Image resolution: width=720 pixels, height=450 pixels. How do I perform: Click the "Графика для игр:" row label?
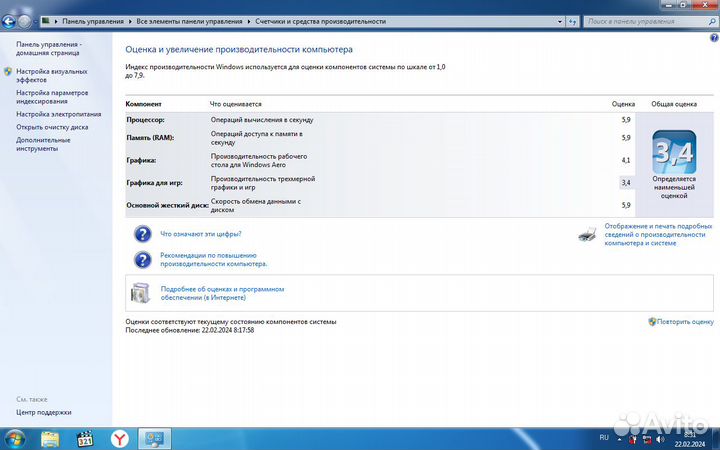(154, 183)
